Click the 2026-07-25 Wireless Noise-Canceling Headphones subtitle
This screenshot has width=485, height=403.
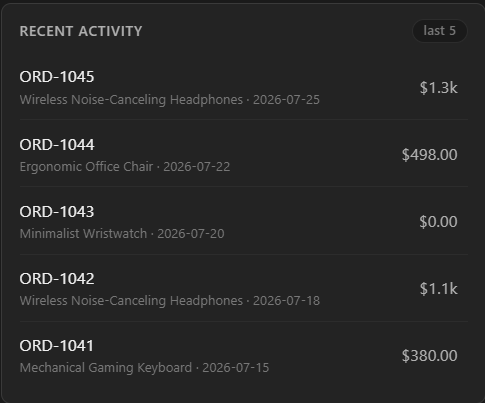click(170, 100)
